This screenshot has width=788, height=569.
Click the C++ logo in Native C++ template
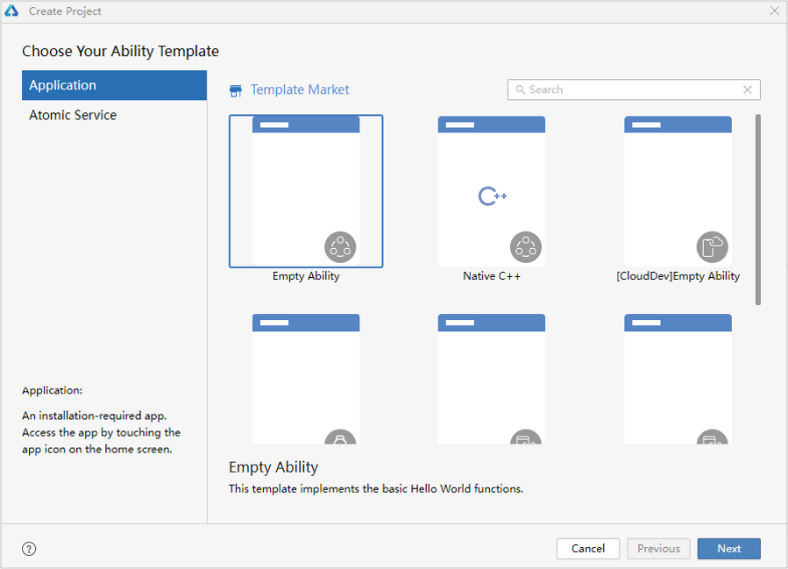pos(492,196)
